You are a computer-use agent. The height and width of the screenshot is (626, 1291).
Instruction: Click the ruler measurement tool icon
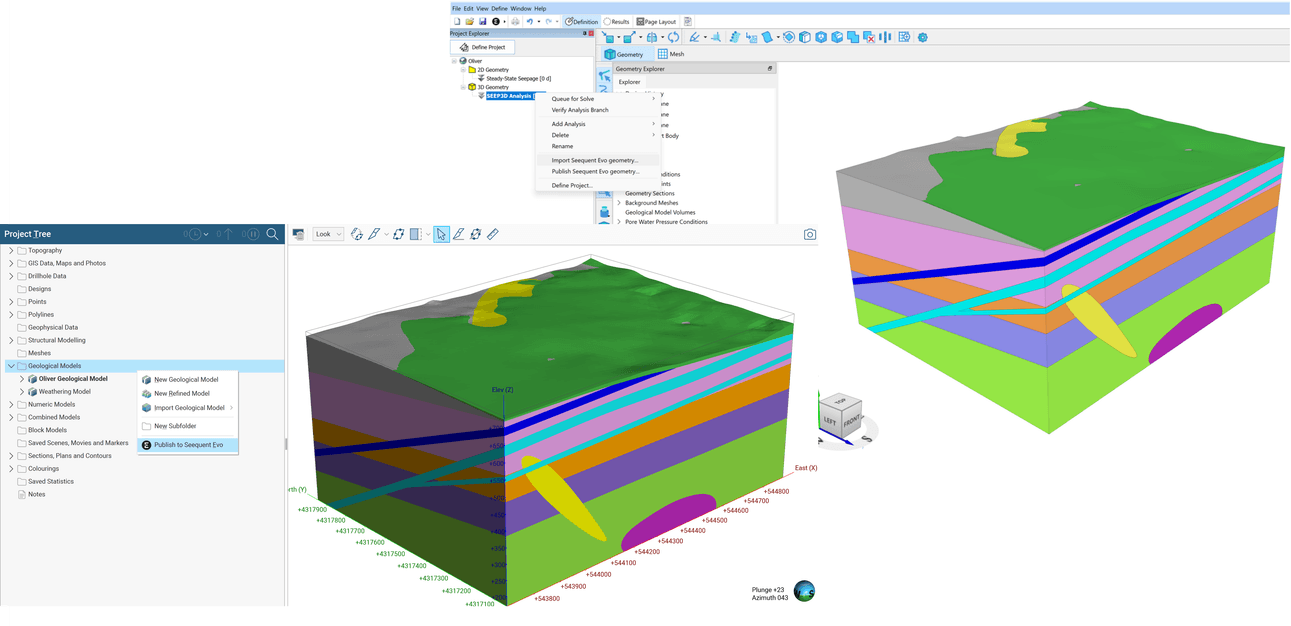click(x=493, y=234)
